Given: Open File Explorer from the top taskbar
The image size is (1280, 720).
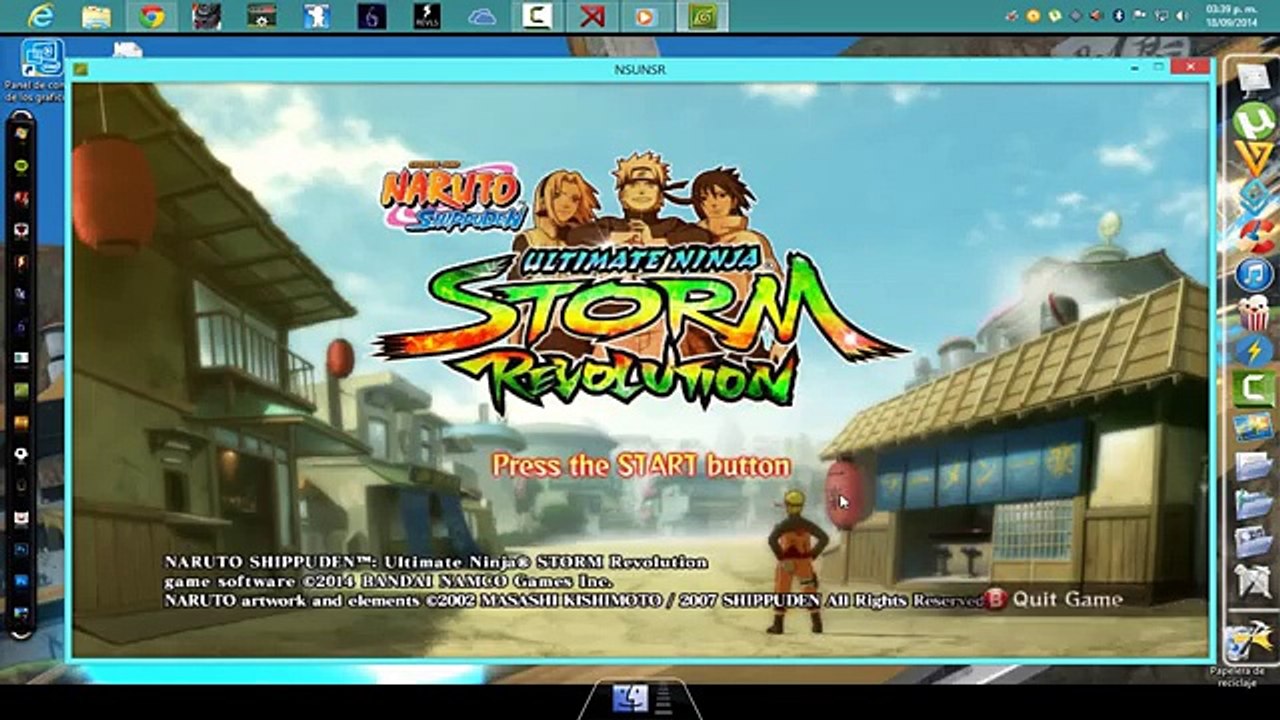Looking at the screenshot, I should [96, 16].
